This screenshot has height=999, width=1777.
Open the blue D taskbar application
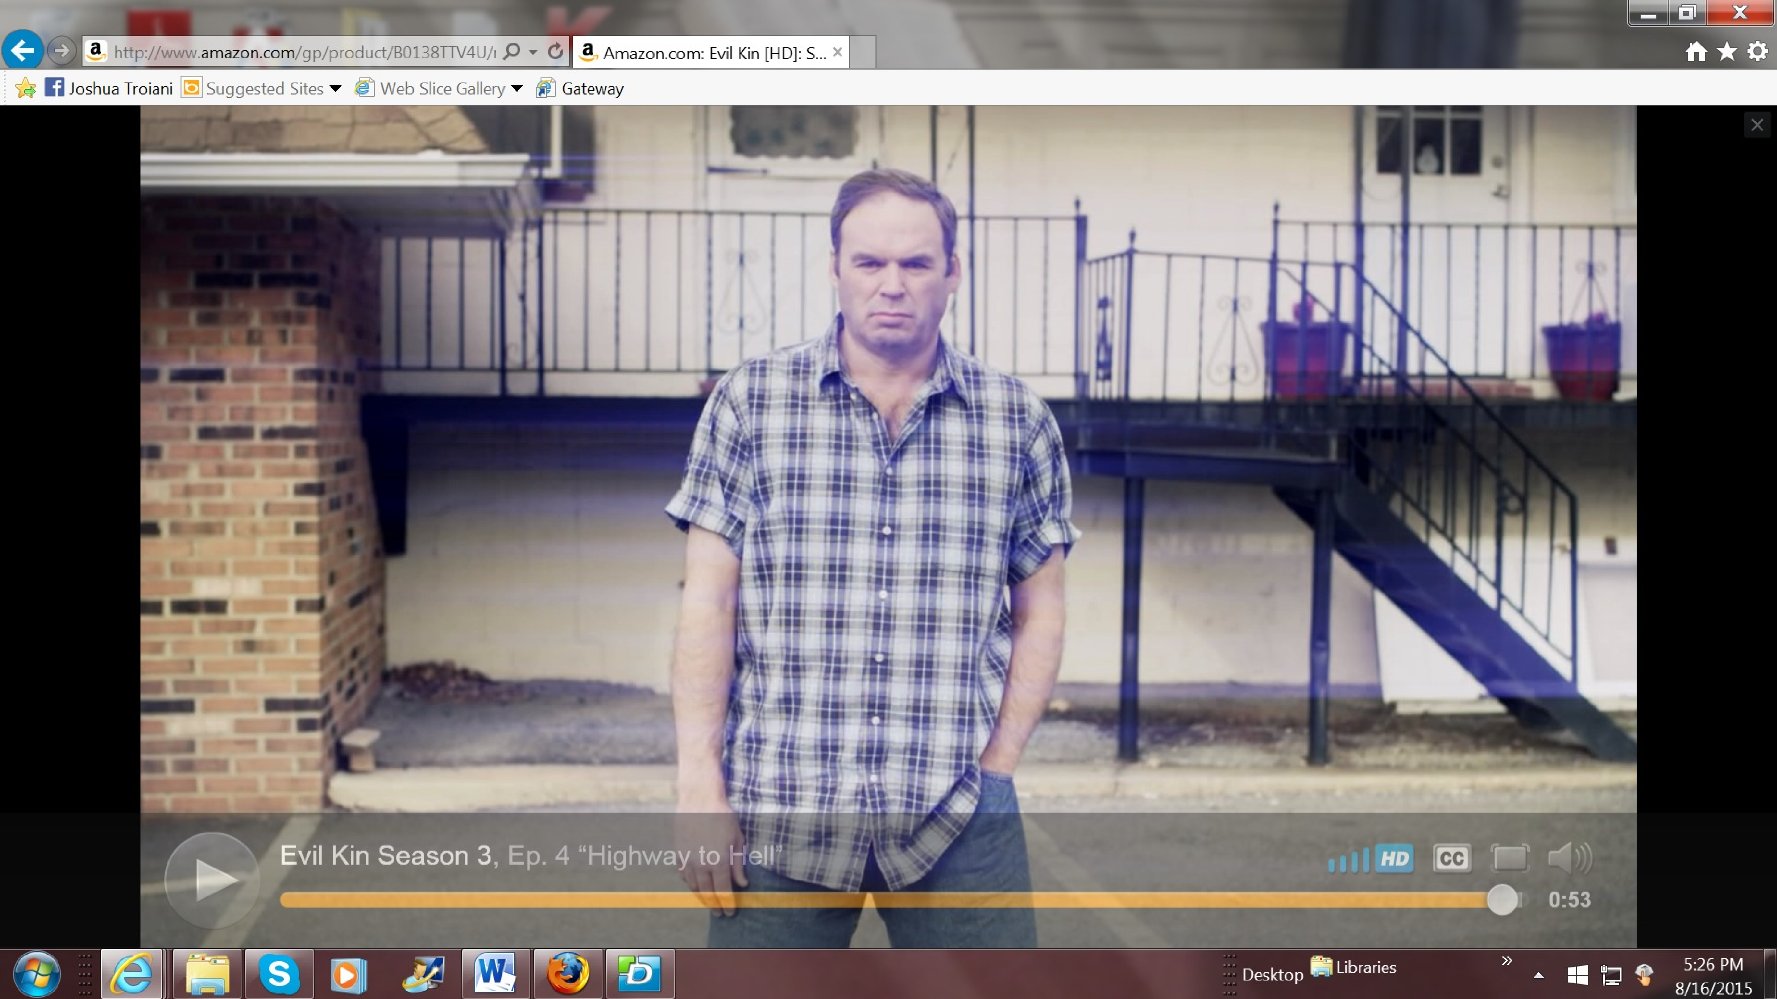pyautogui.click(x=639, y=974)
